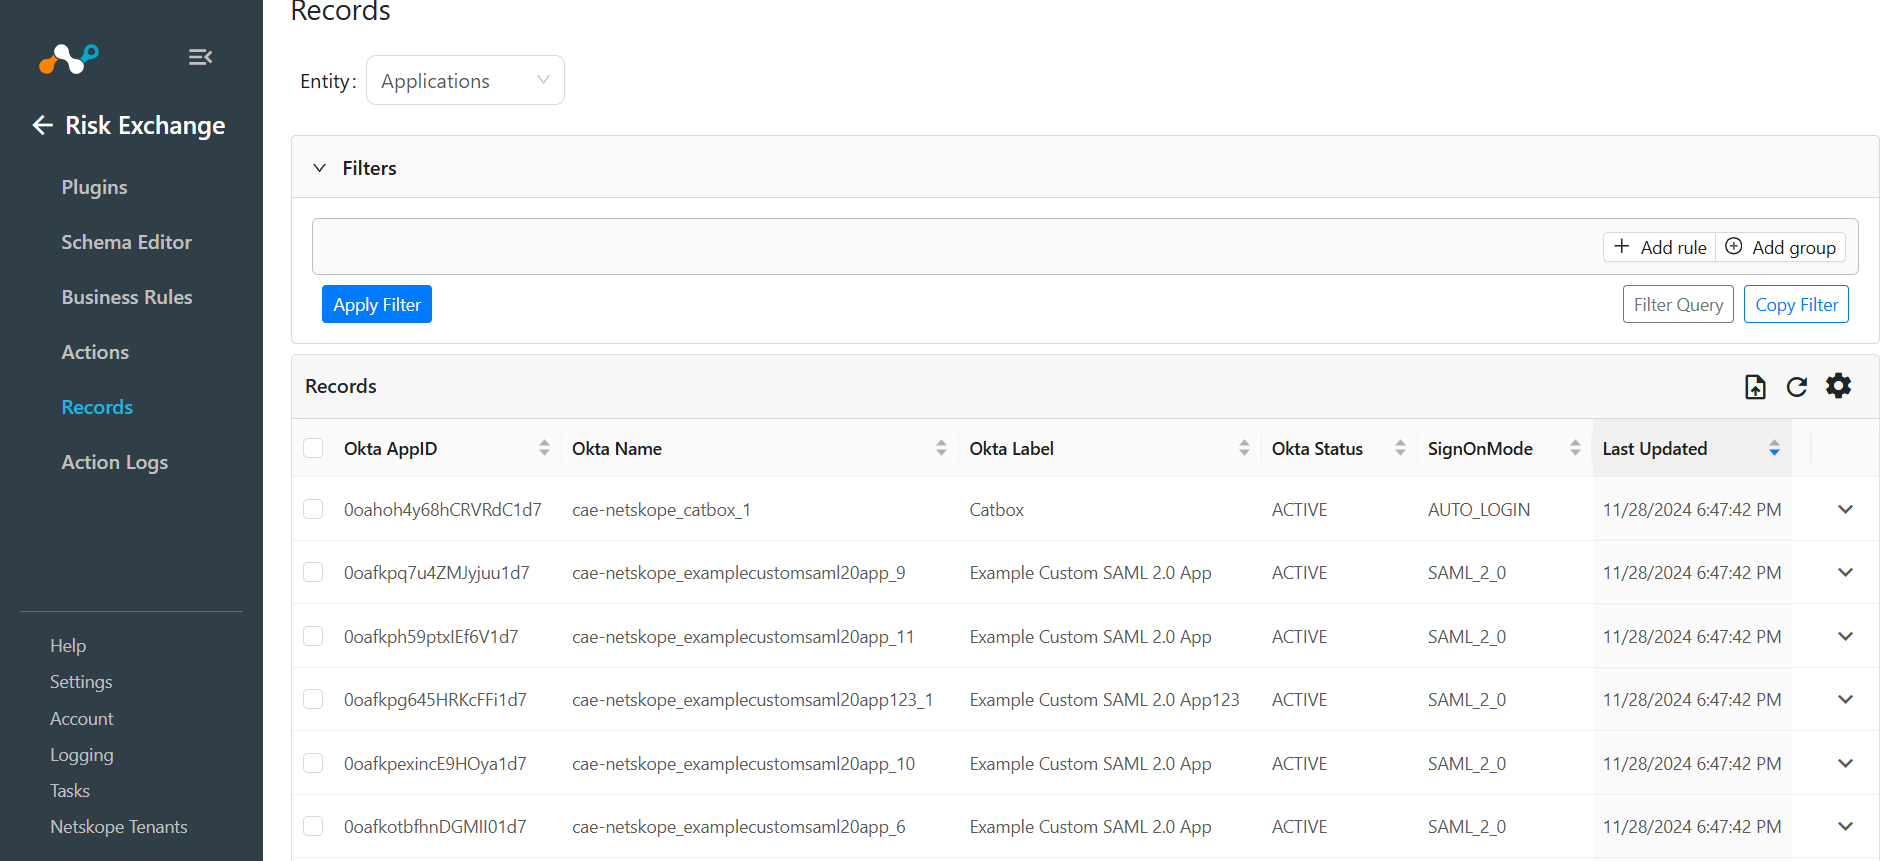Click the AppID 0oafkotbfhnDGMlI01d7 cell
Image resolution: width=1893 pixels, height=861 pixels.
[x=435, y=826]
